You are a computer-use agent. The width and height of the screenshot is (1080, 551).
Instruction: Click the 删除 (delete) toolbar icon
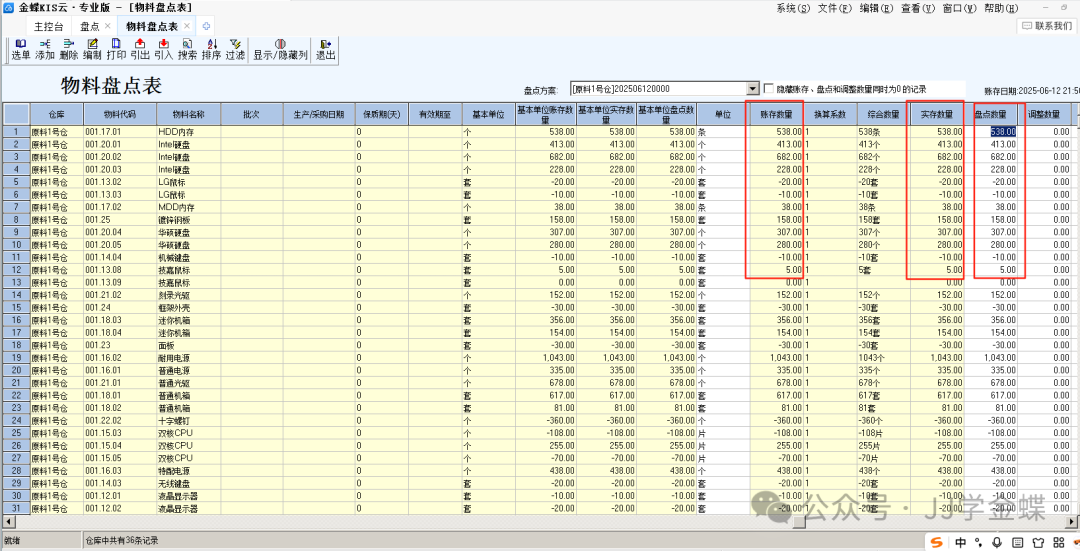pos(69,49)
